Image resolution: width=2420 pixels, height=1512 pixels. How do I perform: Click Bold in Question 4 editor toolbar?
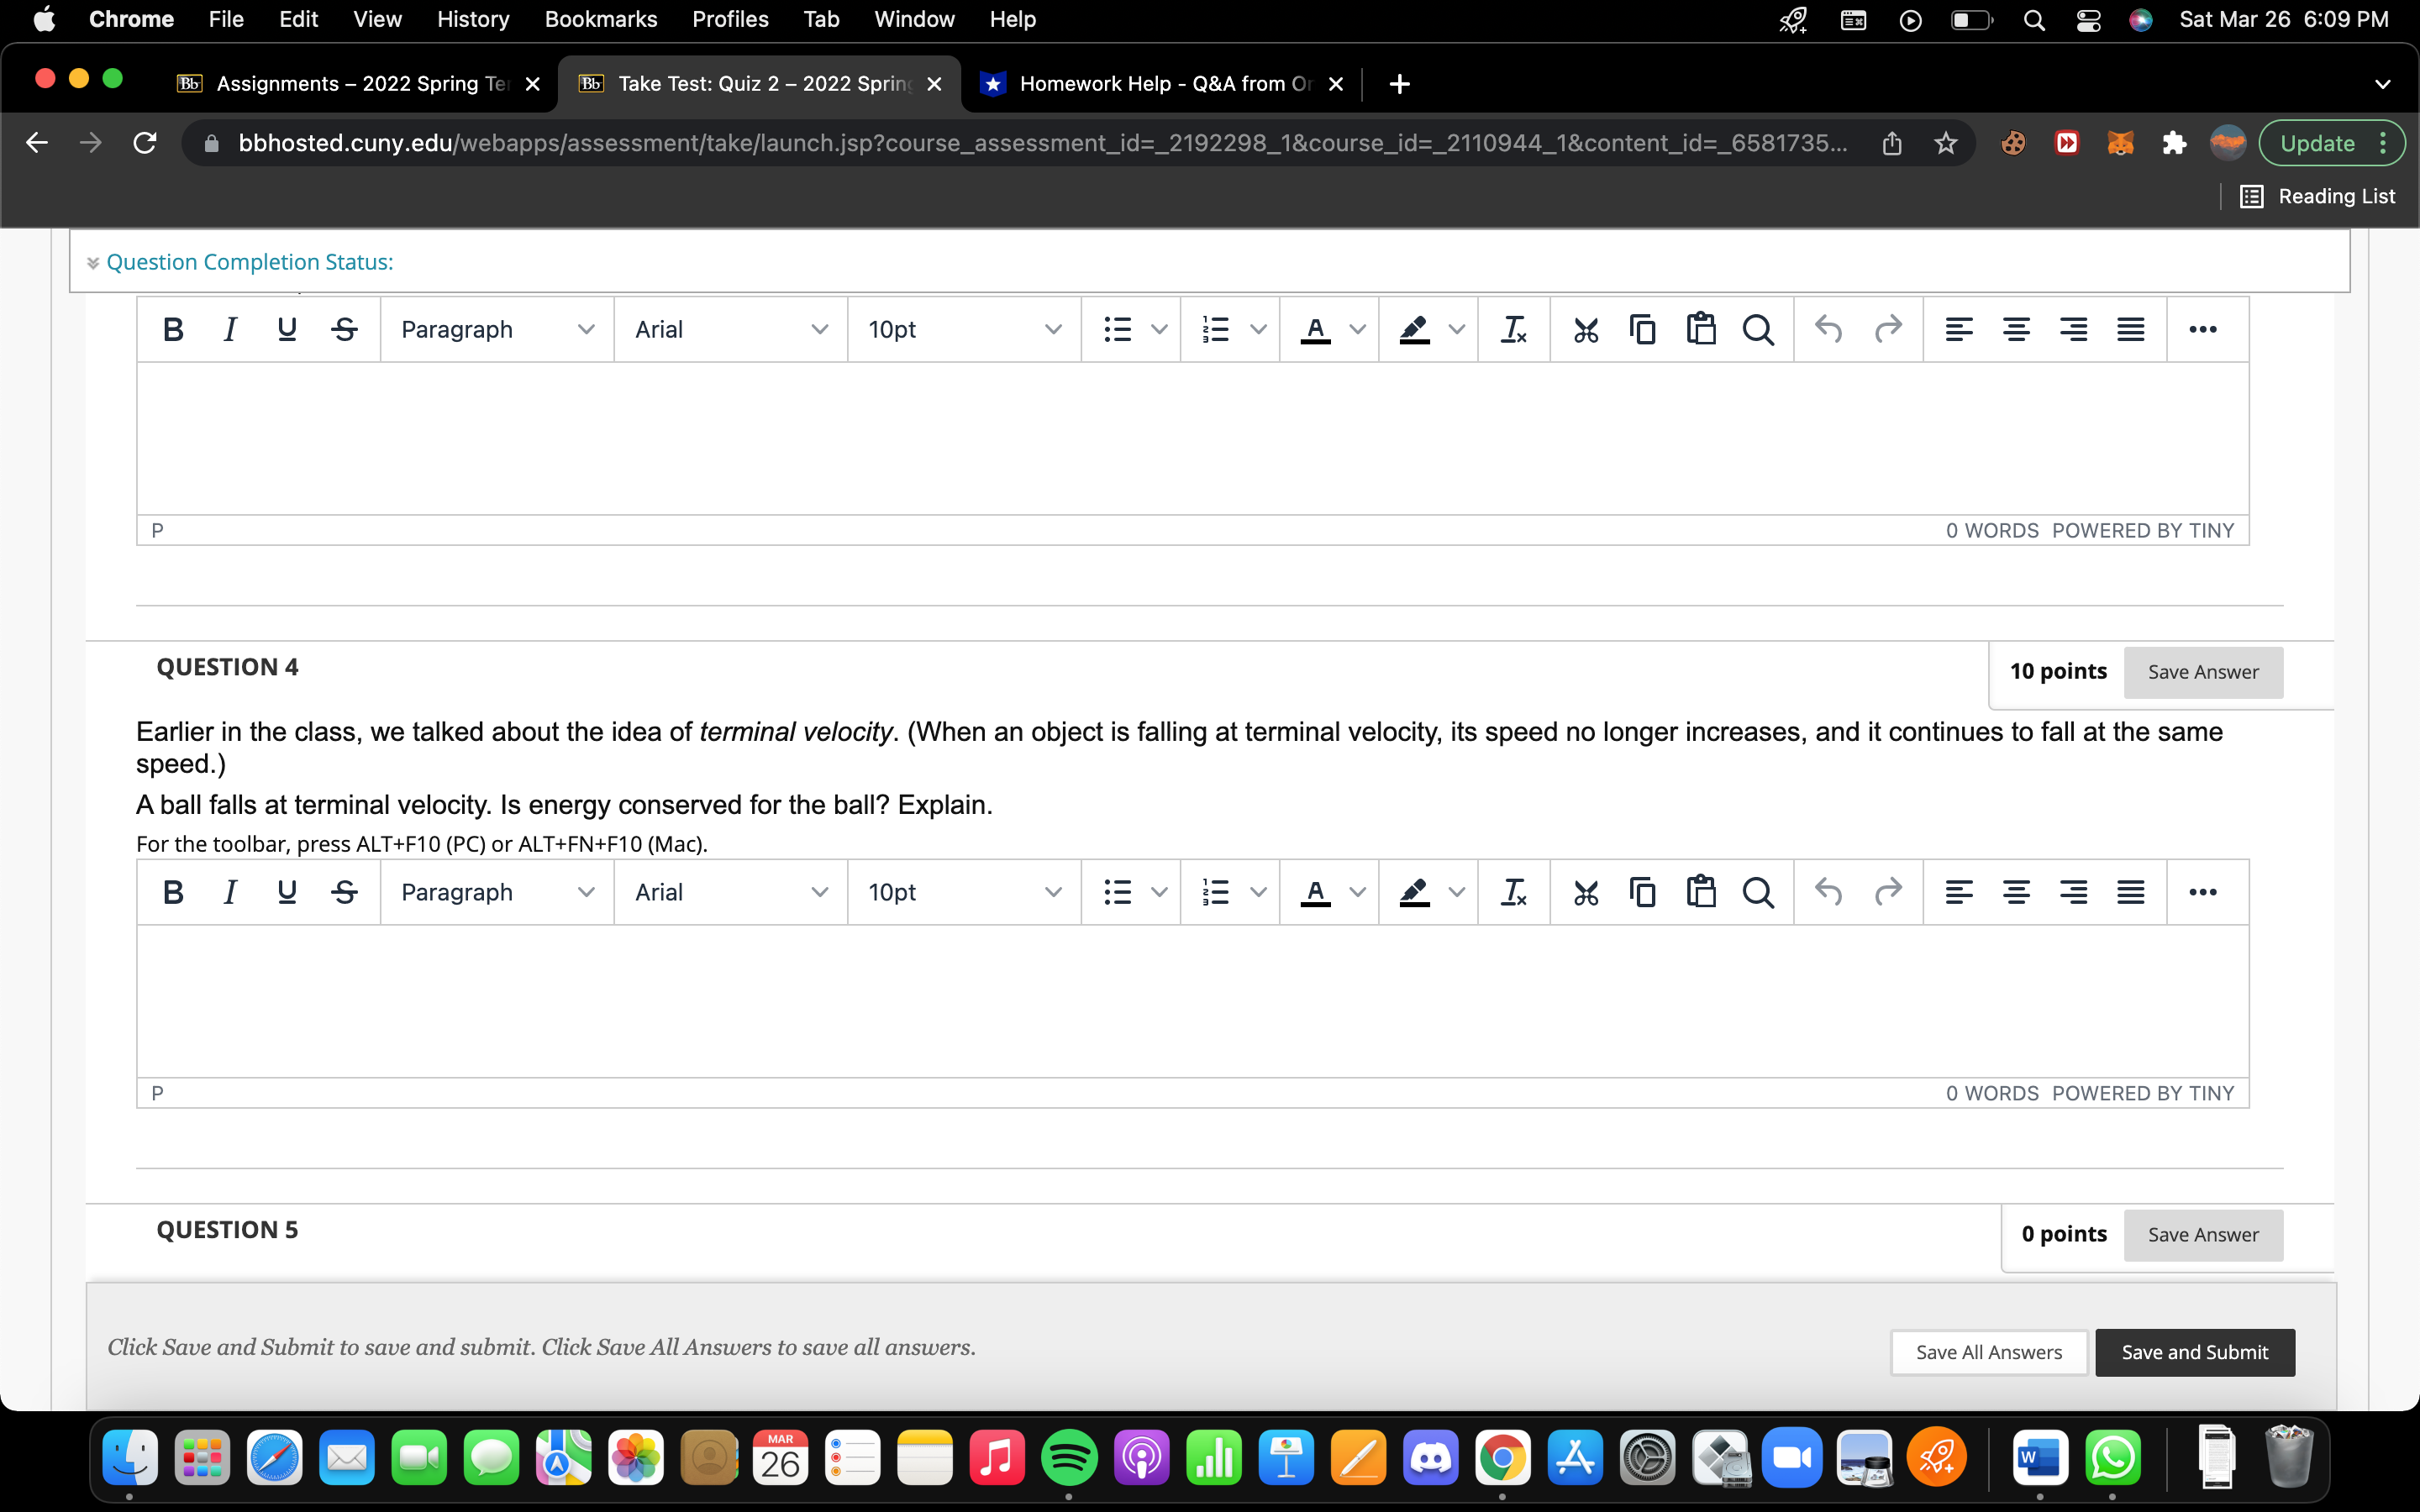[172, 892]
